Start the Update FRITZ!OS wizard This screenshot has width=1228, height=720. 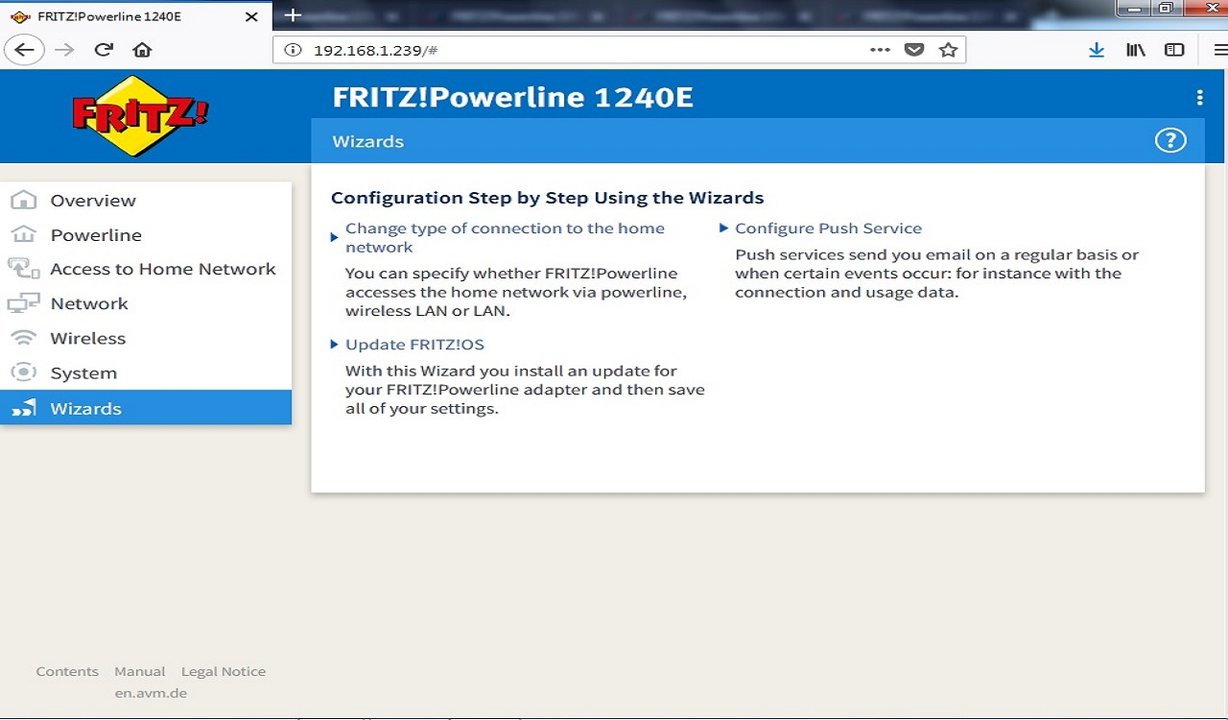click(x=415, y=344)
